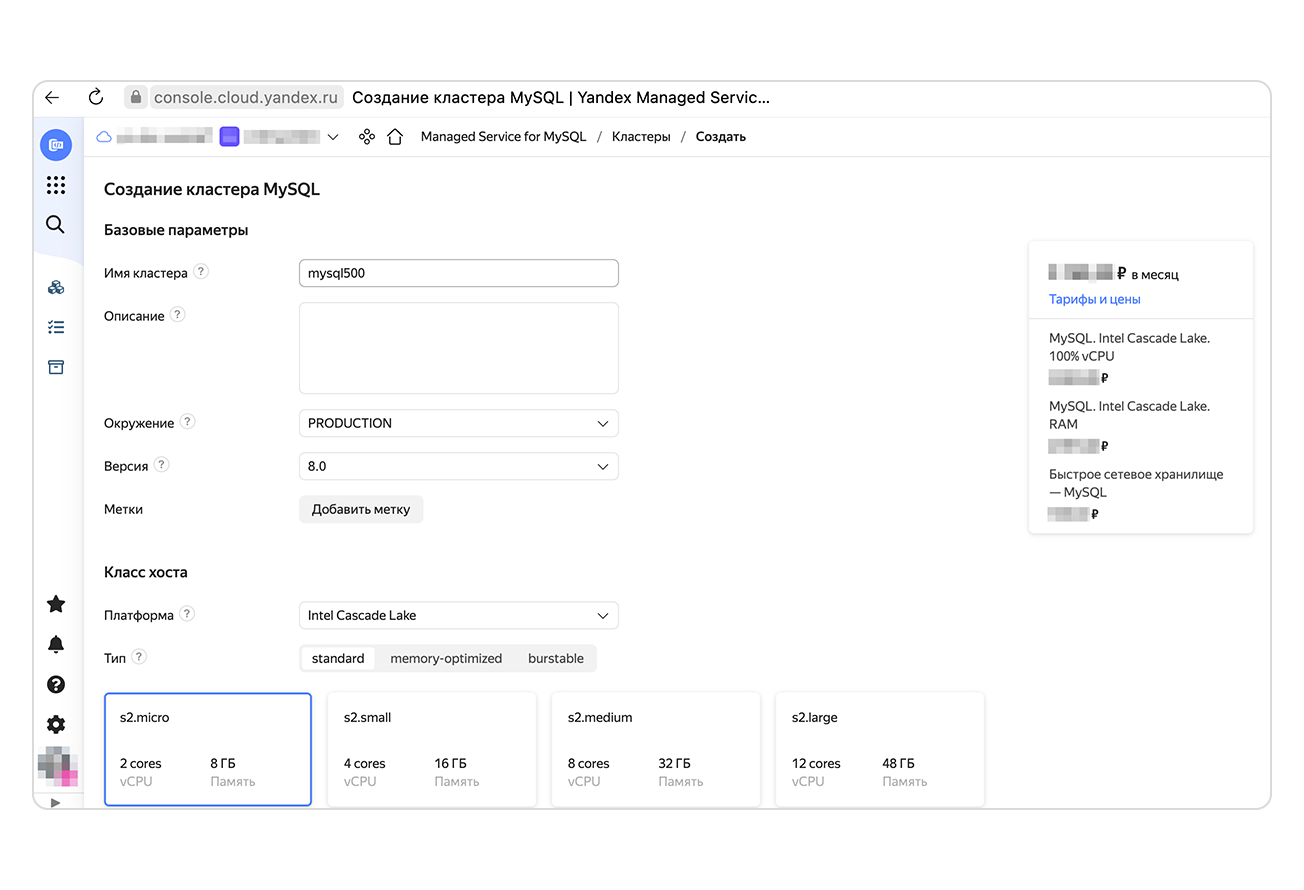Click the purple folder icon in breadcrumb

[x=229, y=137]
